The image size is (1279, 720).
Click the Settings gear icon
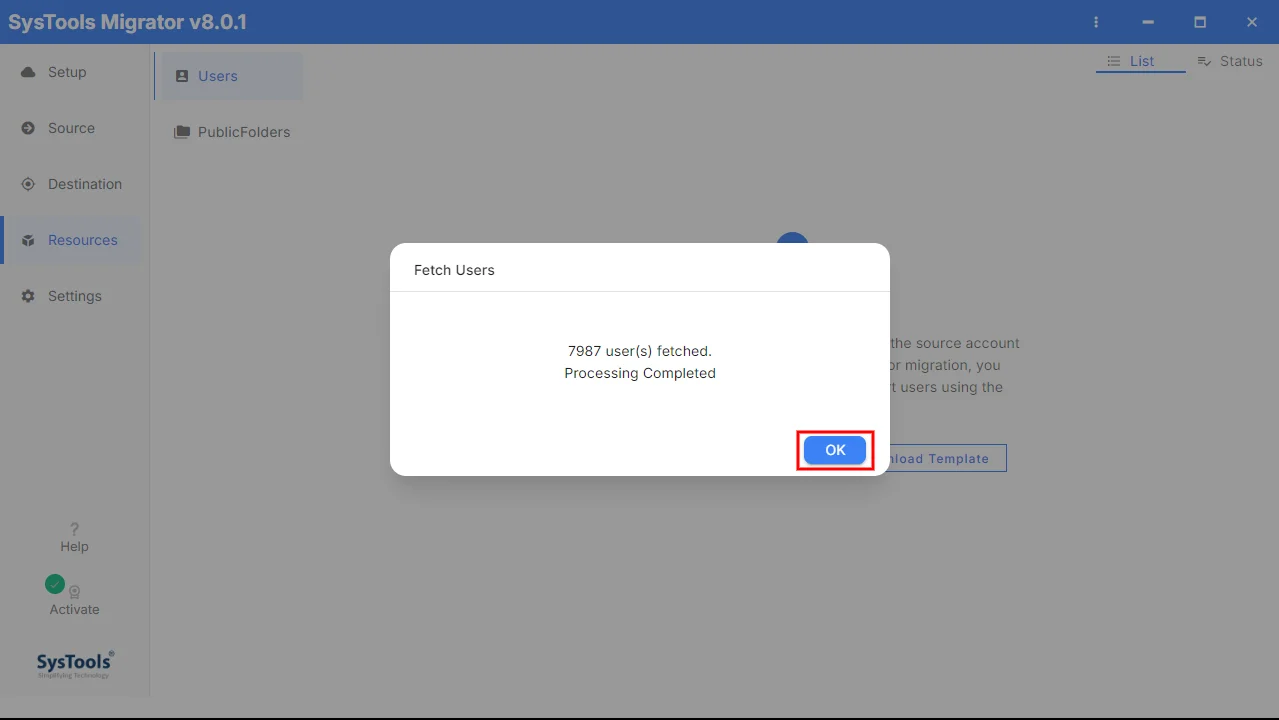pos(28,296)
